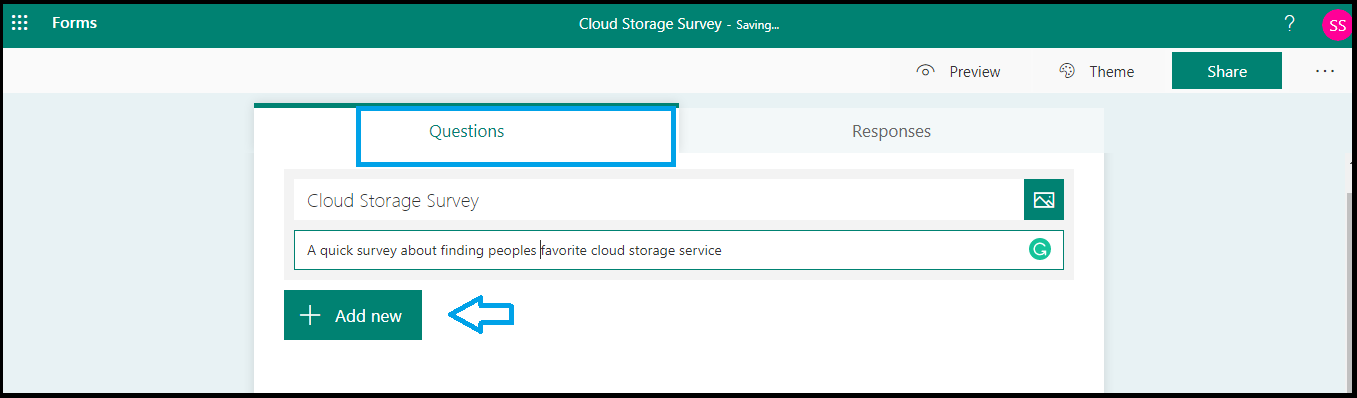Click the Preview eye icon
Viewport: 1357px width, 398px height.
point(926,71)
